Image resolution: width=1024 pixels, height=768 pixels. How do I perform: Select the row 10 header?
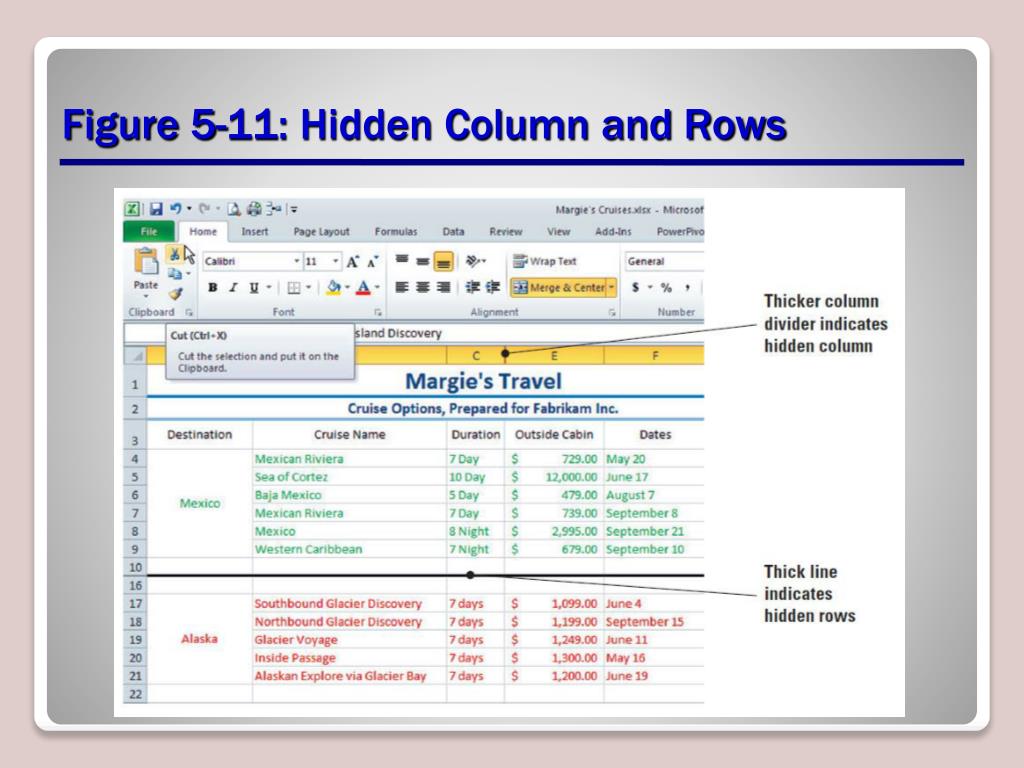[135, 567]
